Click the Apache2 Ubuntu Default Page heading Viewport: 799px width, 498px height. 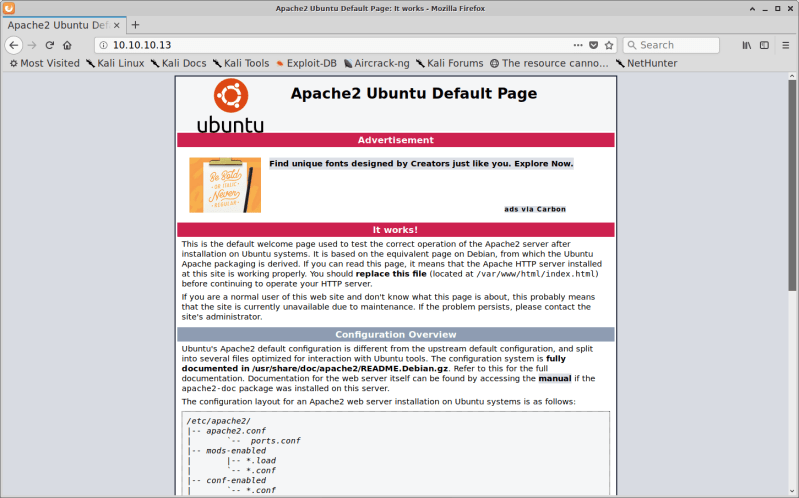tap(414, 93)
